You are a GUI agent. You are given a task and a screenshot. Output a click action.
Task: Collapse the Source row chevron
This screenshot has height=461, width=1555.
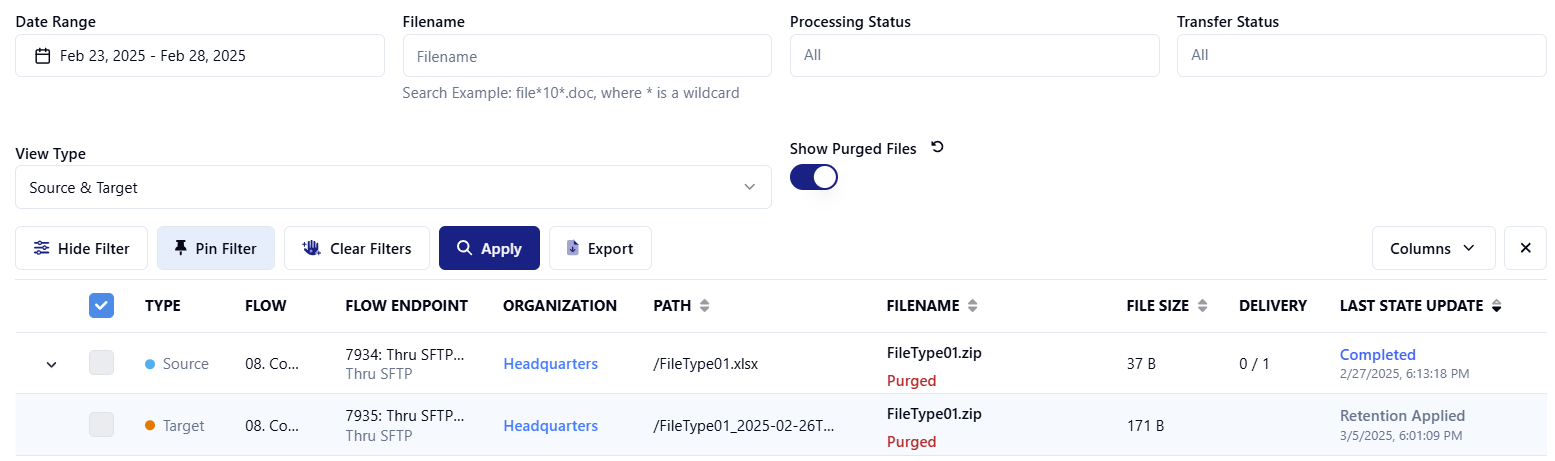click(52, 364)
